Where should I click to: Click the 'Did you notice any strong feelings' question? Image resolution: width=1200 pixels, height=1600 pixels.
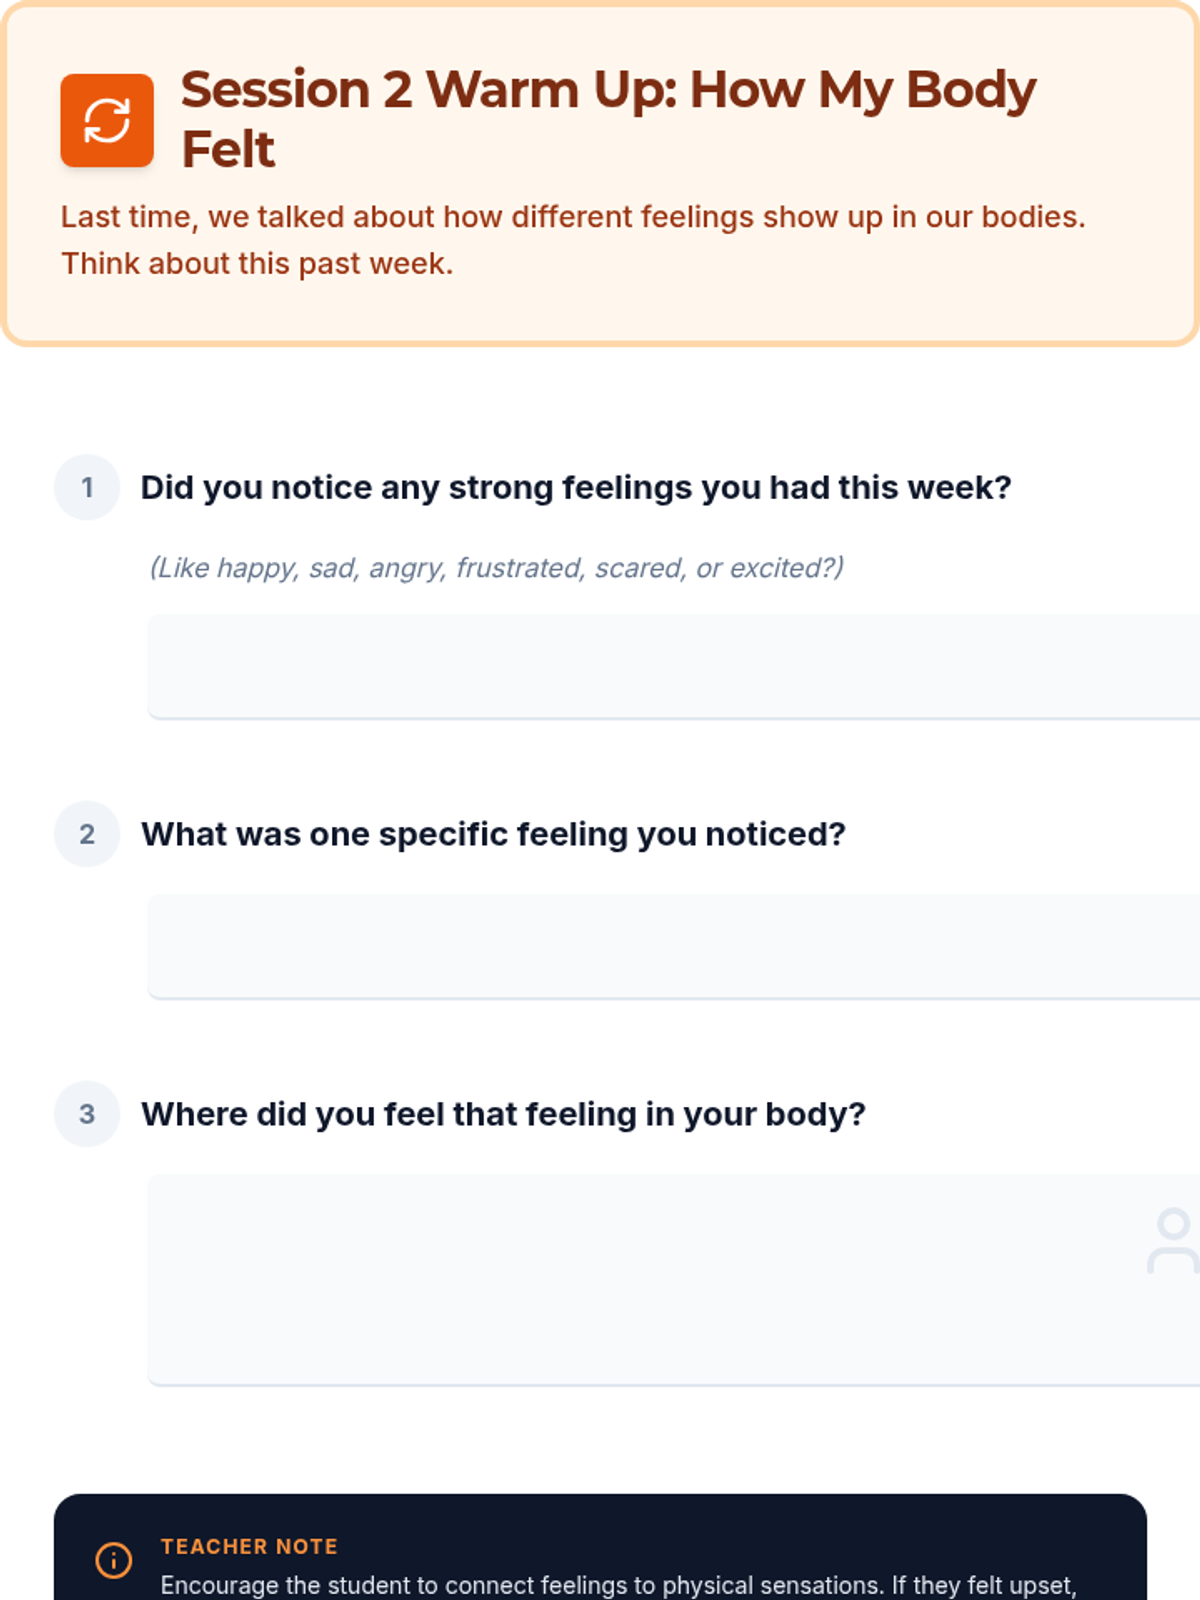(x=576, y=488)
